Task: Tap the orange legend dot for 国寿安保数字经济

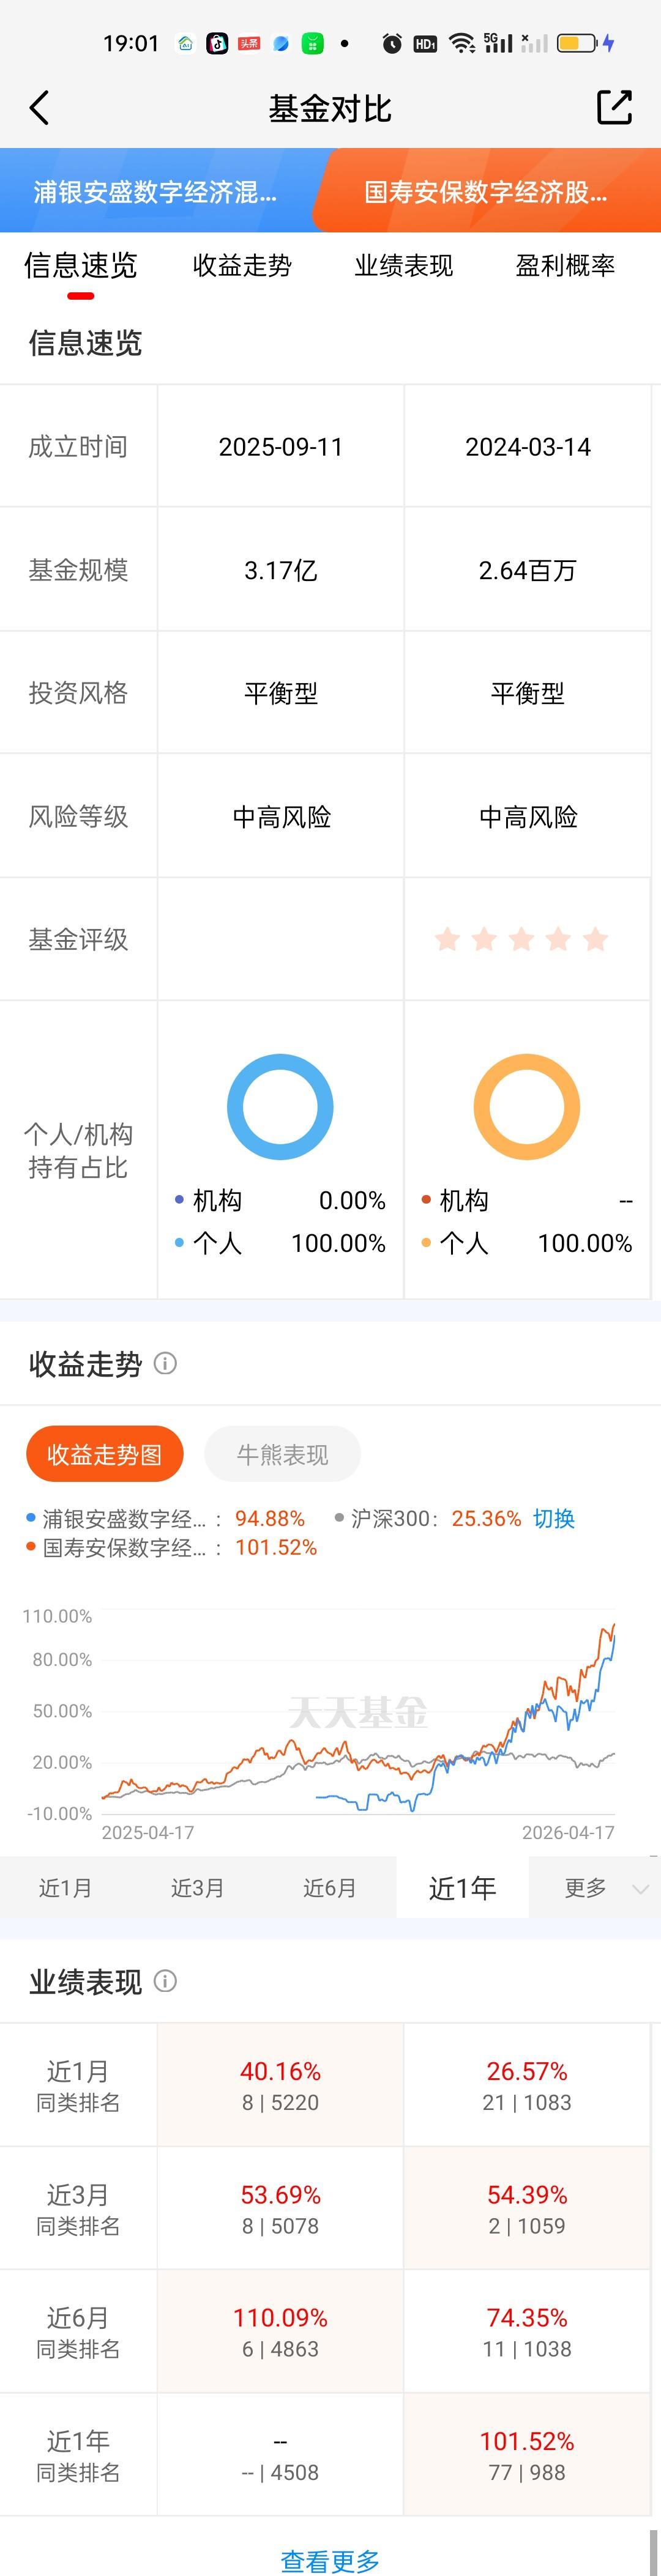Action: [x=30, y=1546]
